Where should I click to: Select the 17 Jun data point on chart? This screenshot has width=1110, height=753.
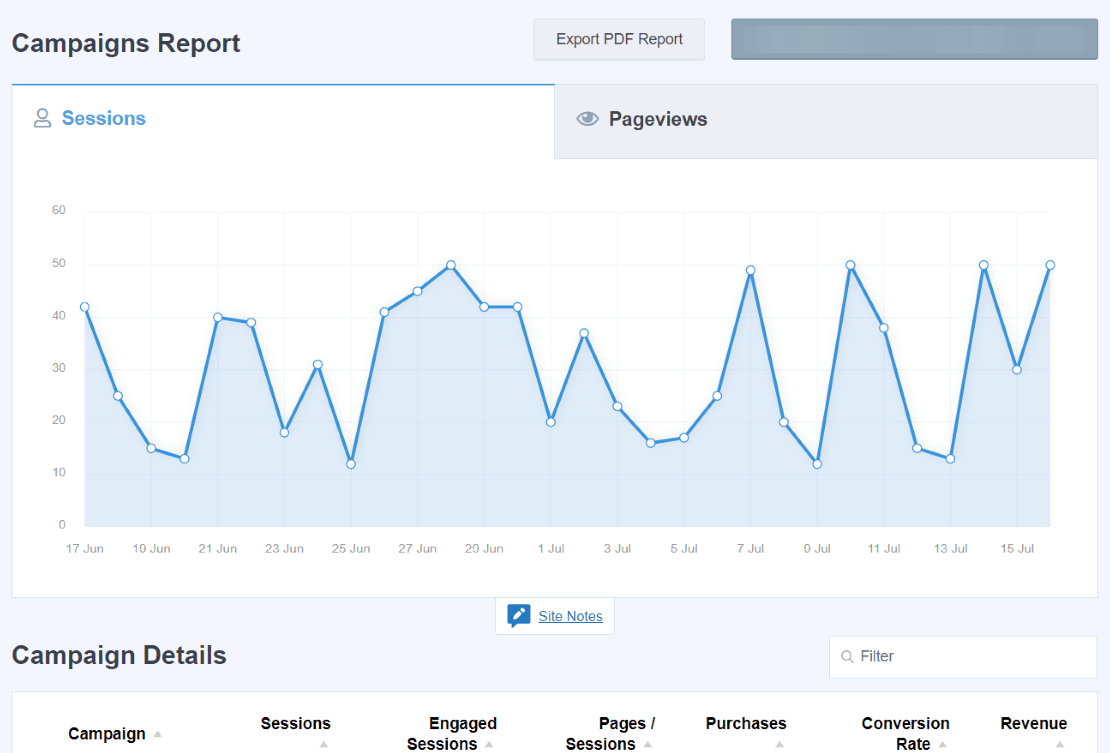[85, 307]
